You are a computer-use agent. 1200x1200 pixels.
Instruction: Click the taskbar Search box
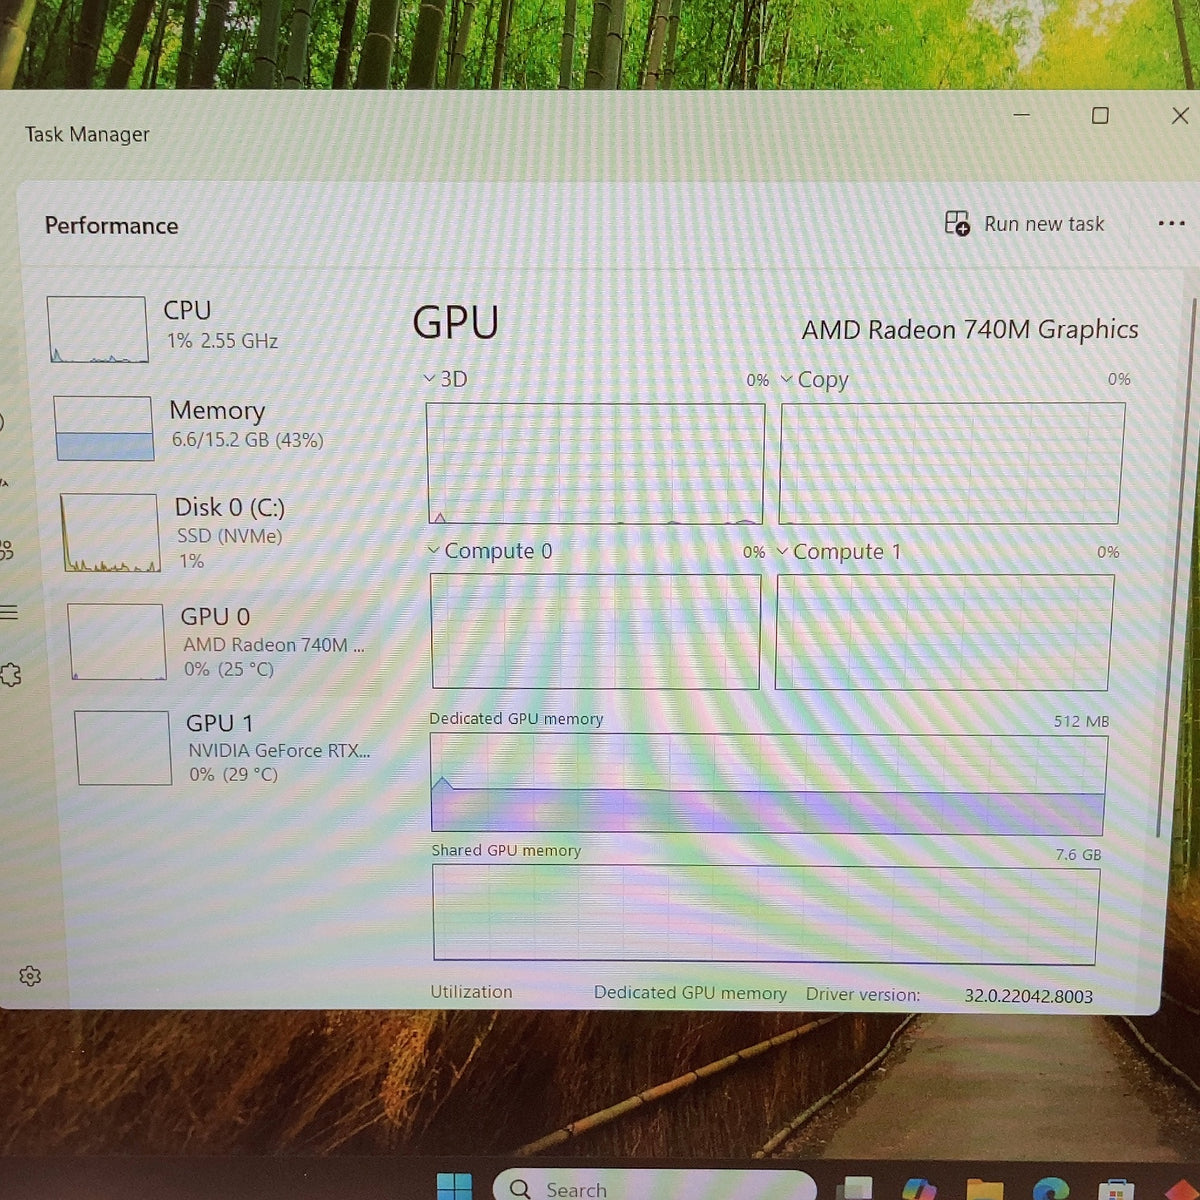click(655, 1186)
